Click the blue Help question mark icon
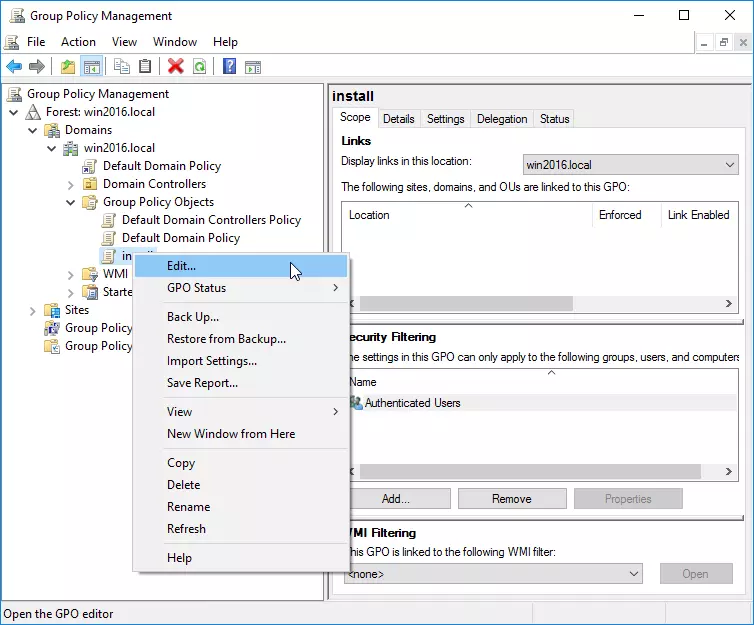This screenshot has height=625, width=754. (x=230, y=67)
